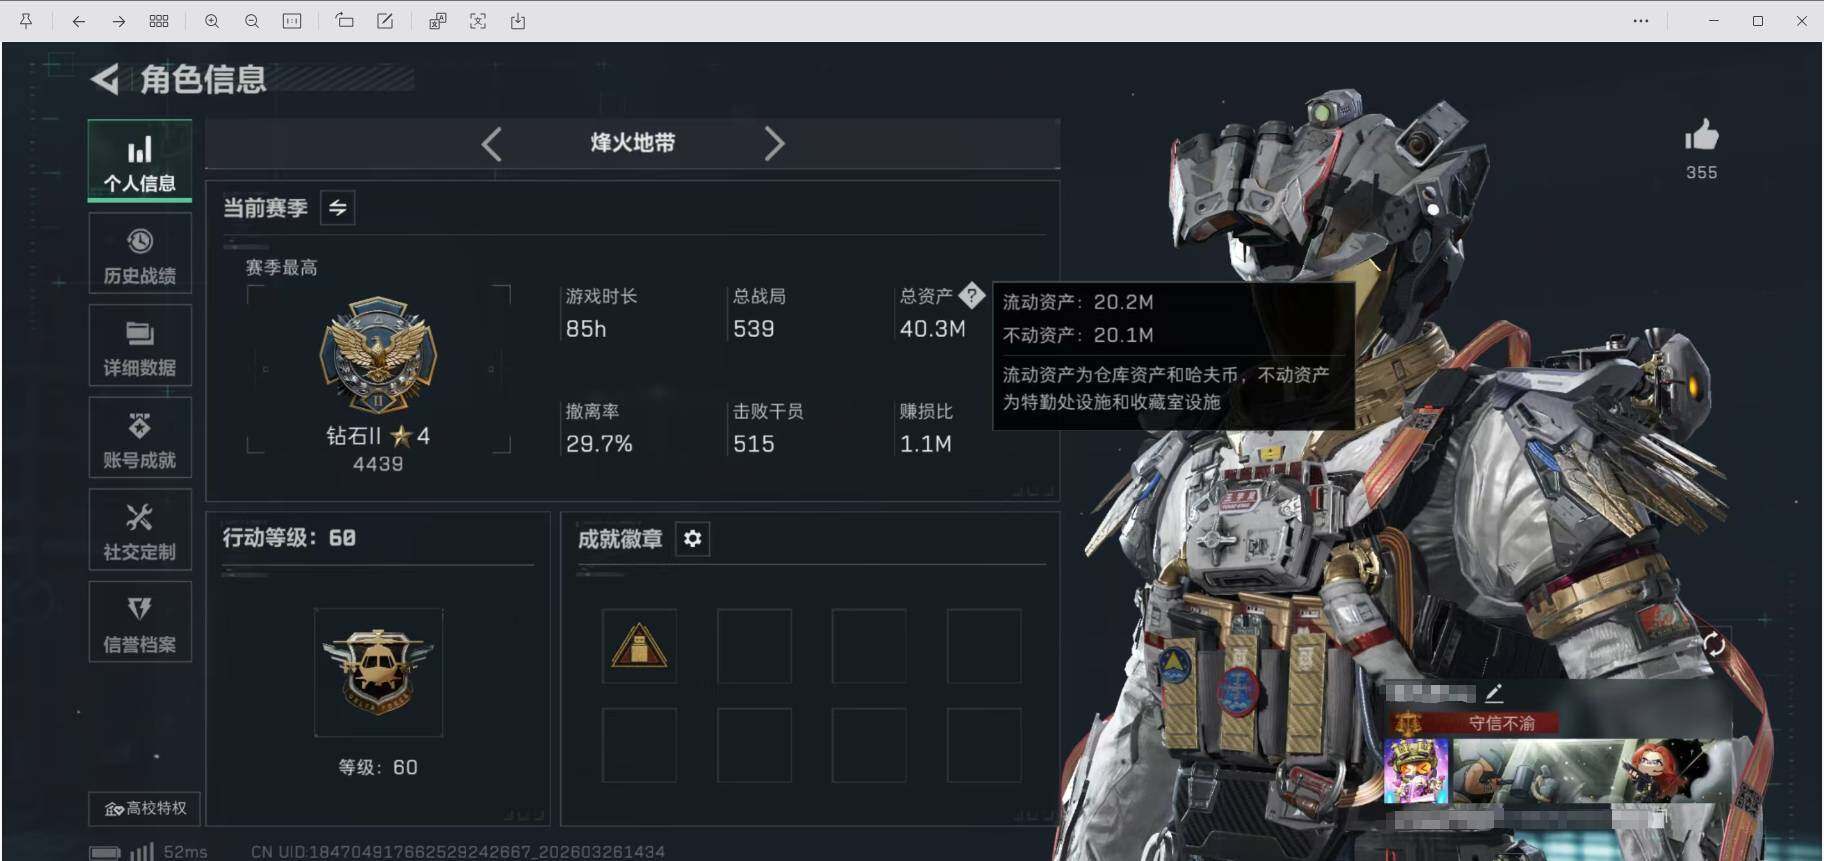Open the 历史战绩 tab
The image size is (1824, 861).
click(x=140, y=254)
